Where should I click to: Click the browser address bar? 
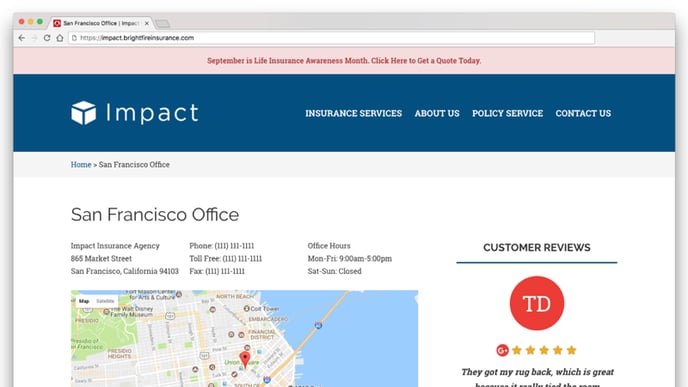[x=331, y=38]
